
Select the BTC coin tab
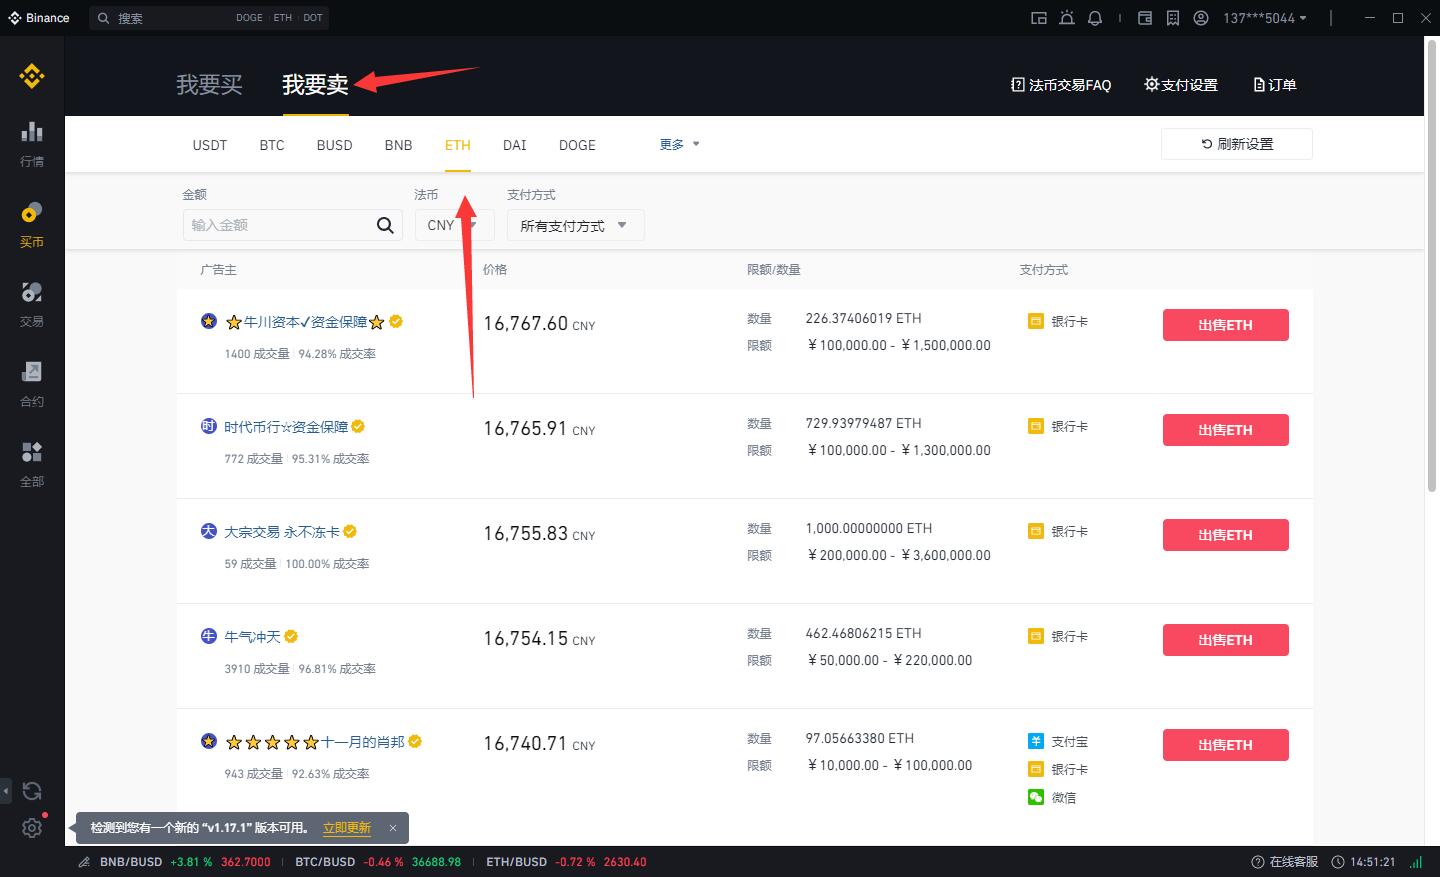pos(272,145)
